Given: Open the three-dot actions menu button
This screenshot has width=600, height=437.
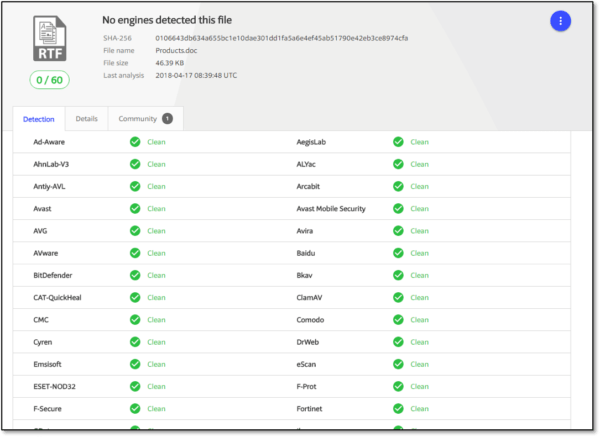Looking at the screenshot, I should (x=560, y=21).
